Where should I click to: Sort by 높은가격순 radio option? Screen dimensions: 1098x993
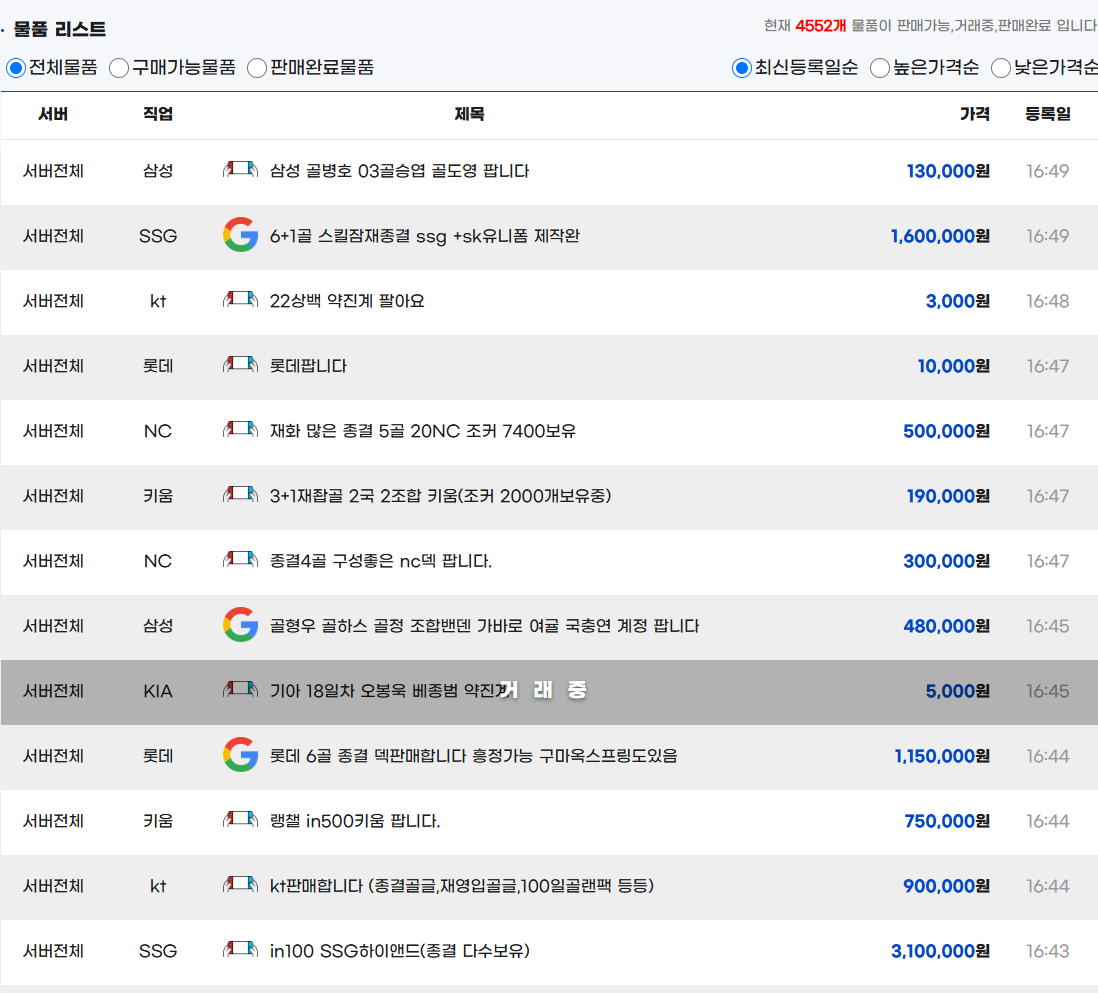tap(880, 68)
